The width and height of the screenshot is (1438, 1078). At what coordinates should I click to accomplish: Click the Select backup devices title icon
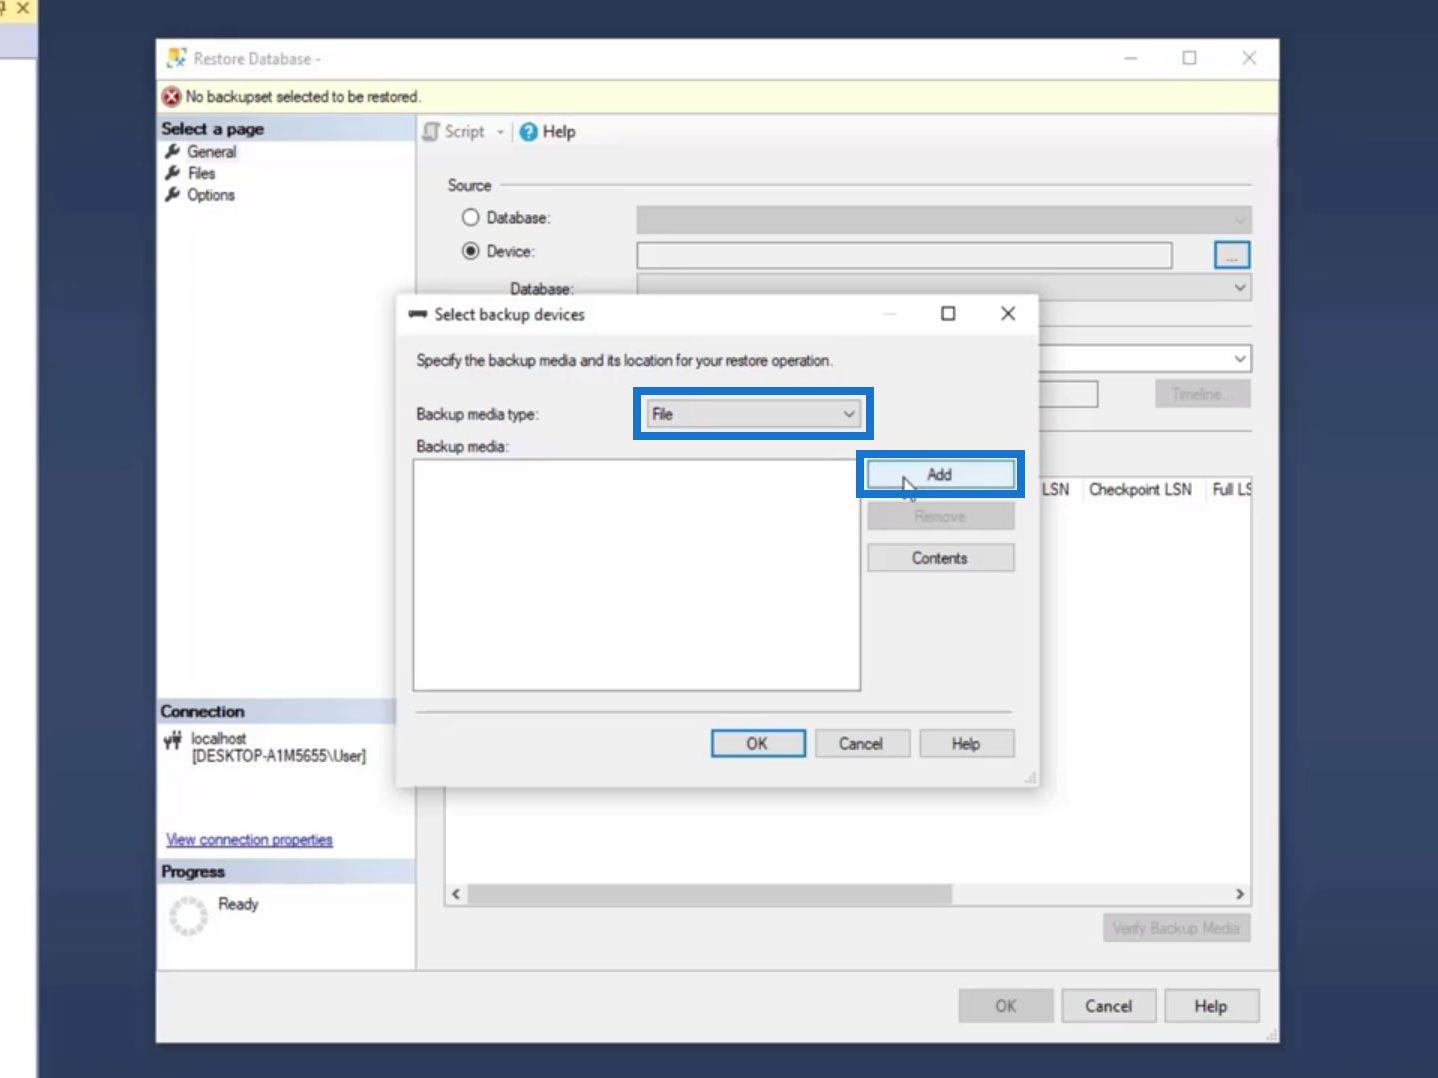tap(418, 314)
